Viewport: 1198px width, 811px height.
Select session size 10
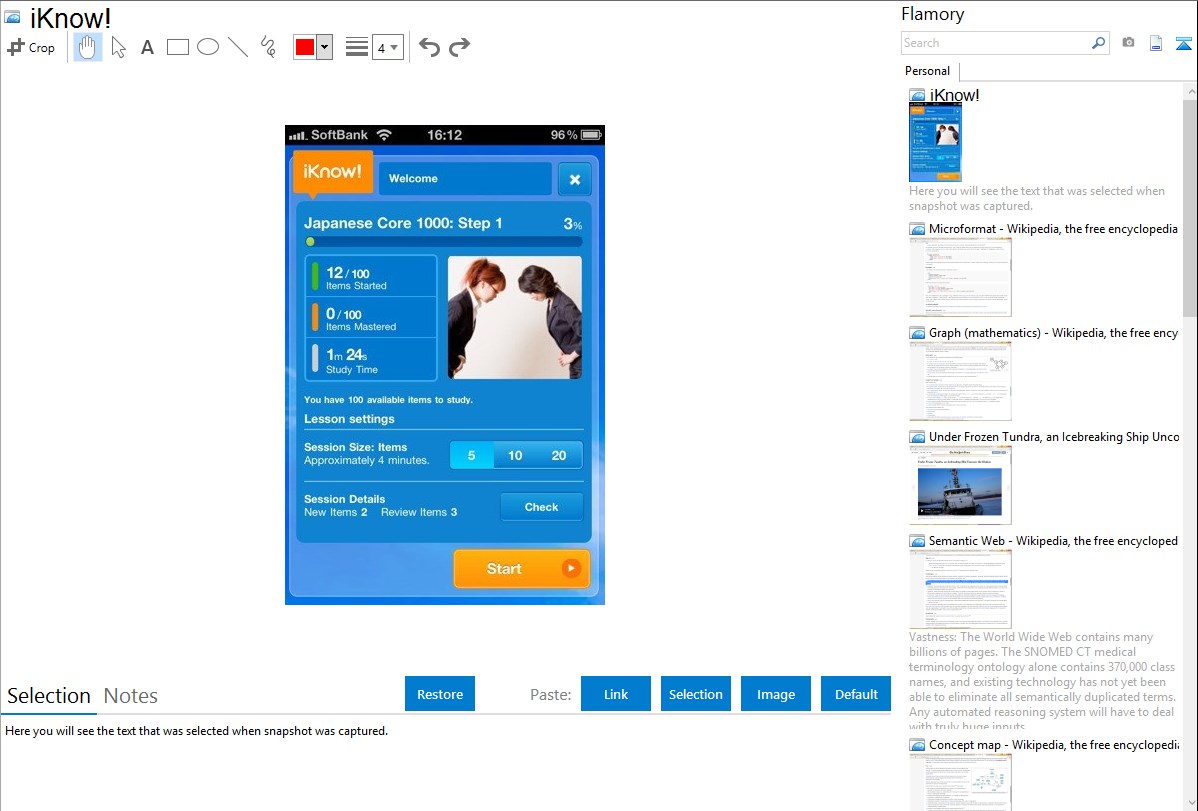point(515,456)
